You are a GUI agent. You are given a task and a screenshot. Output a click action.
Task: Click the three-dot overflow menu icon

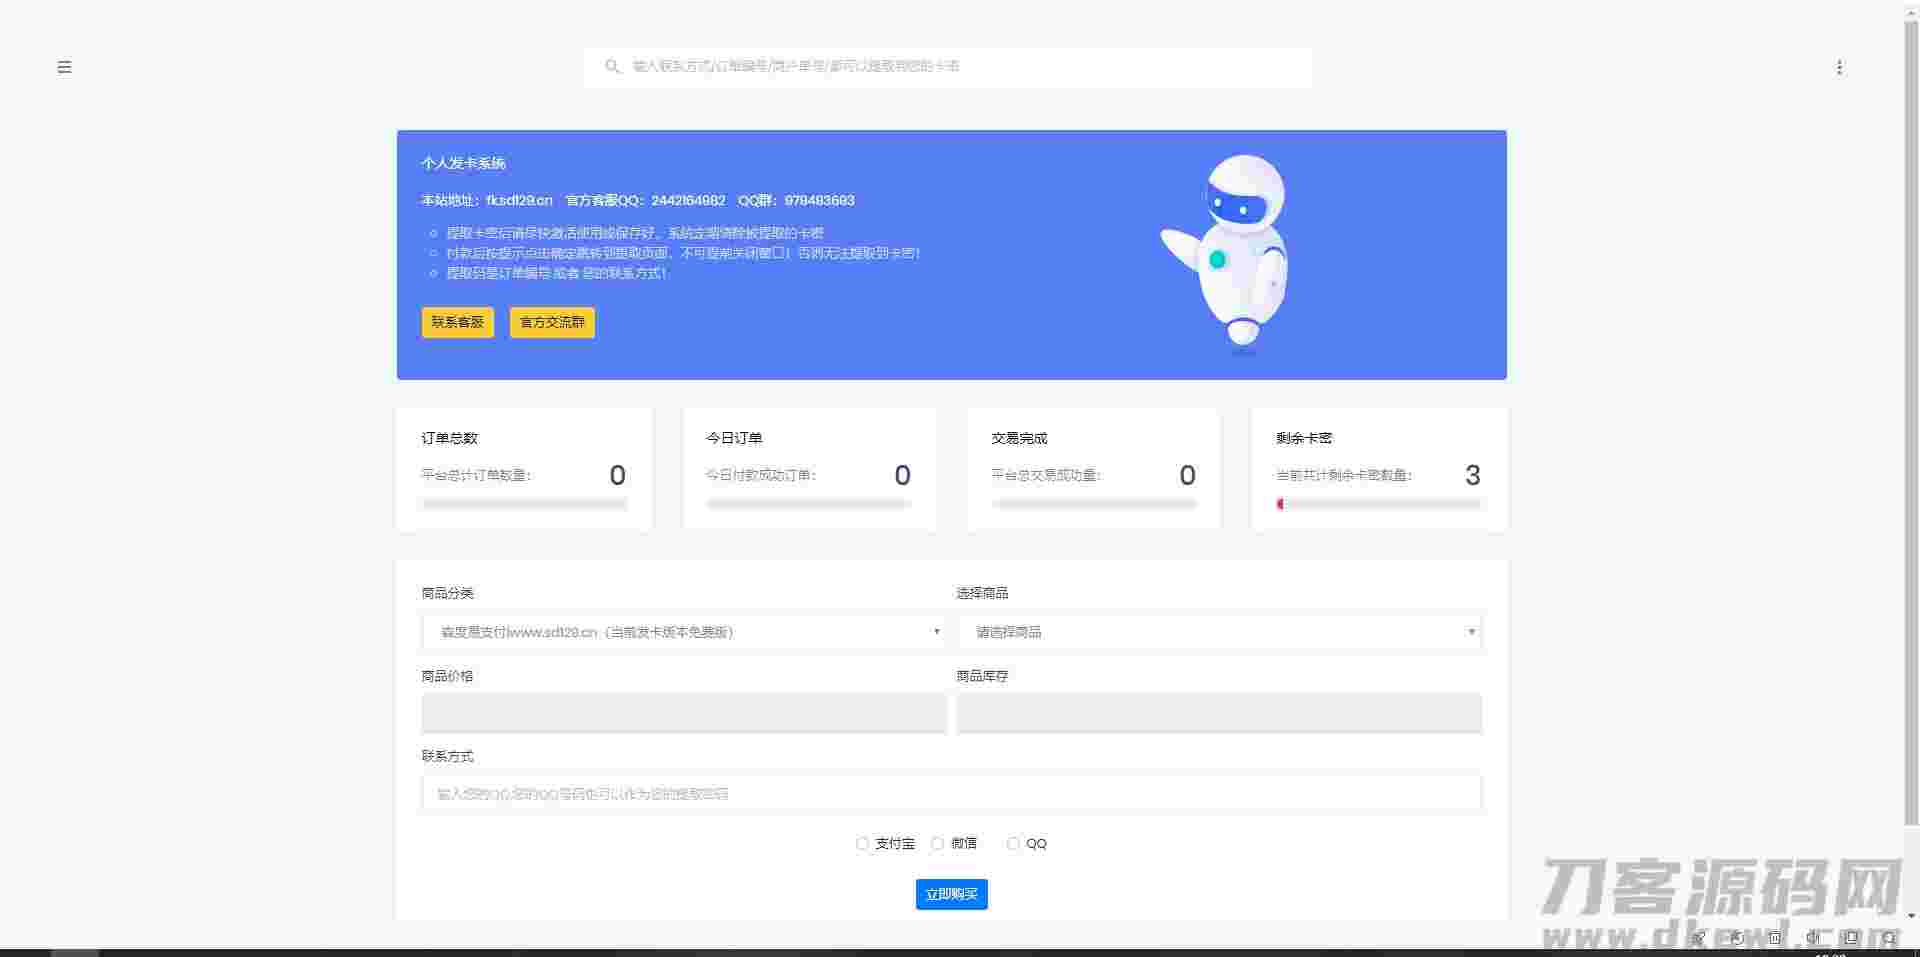1840,67
